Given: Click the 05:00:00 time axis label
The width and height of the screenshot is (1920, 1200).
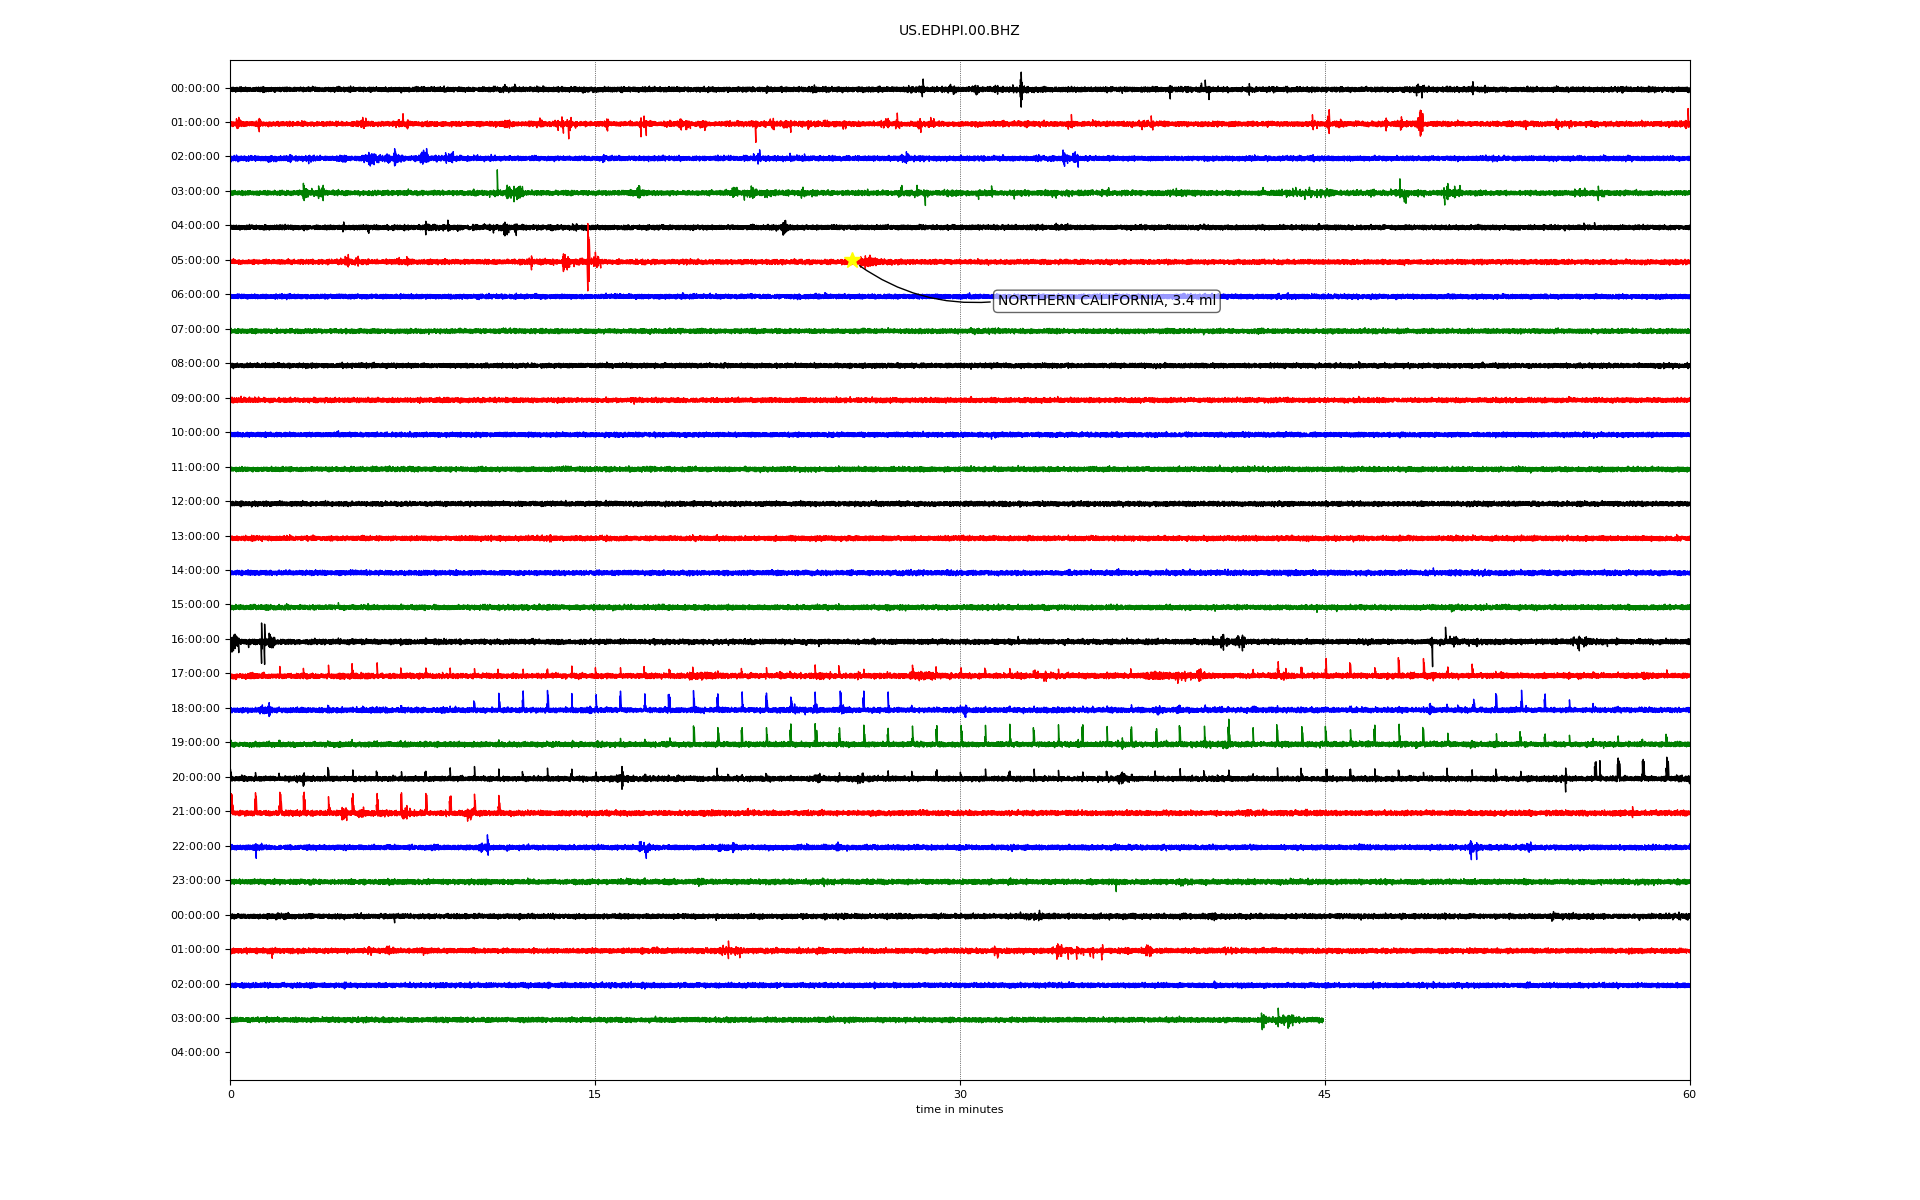Looking at the screenshot, I should (195, 261).
